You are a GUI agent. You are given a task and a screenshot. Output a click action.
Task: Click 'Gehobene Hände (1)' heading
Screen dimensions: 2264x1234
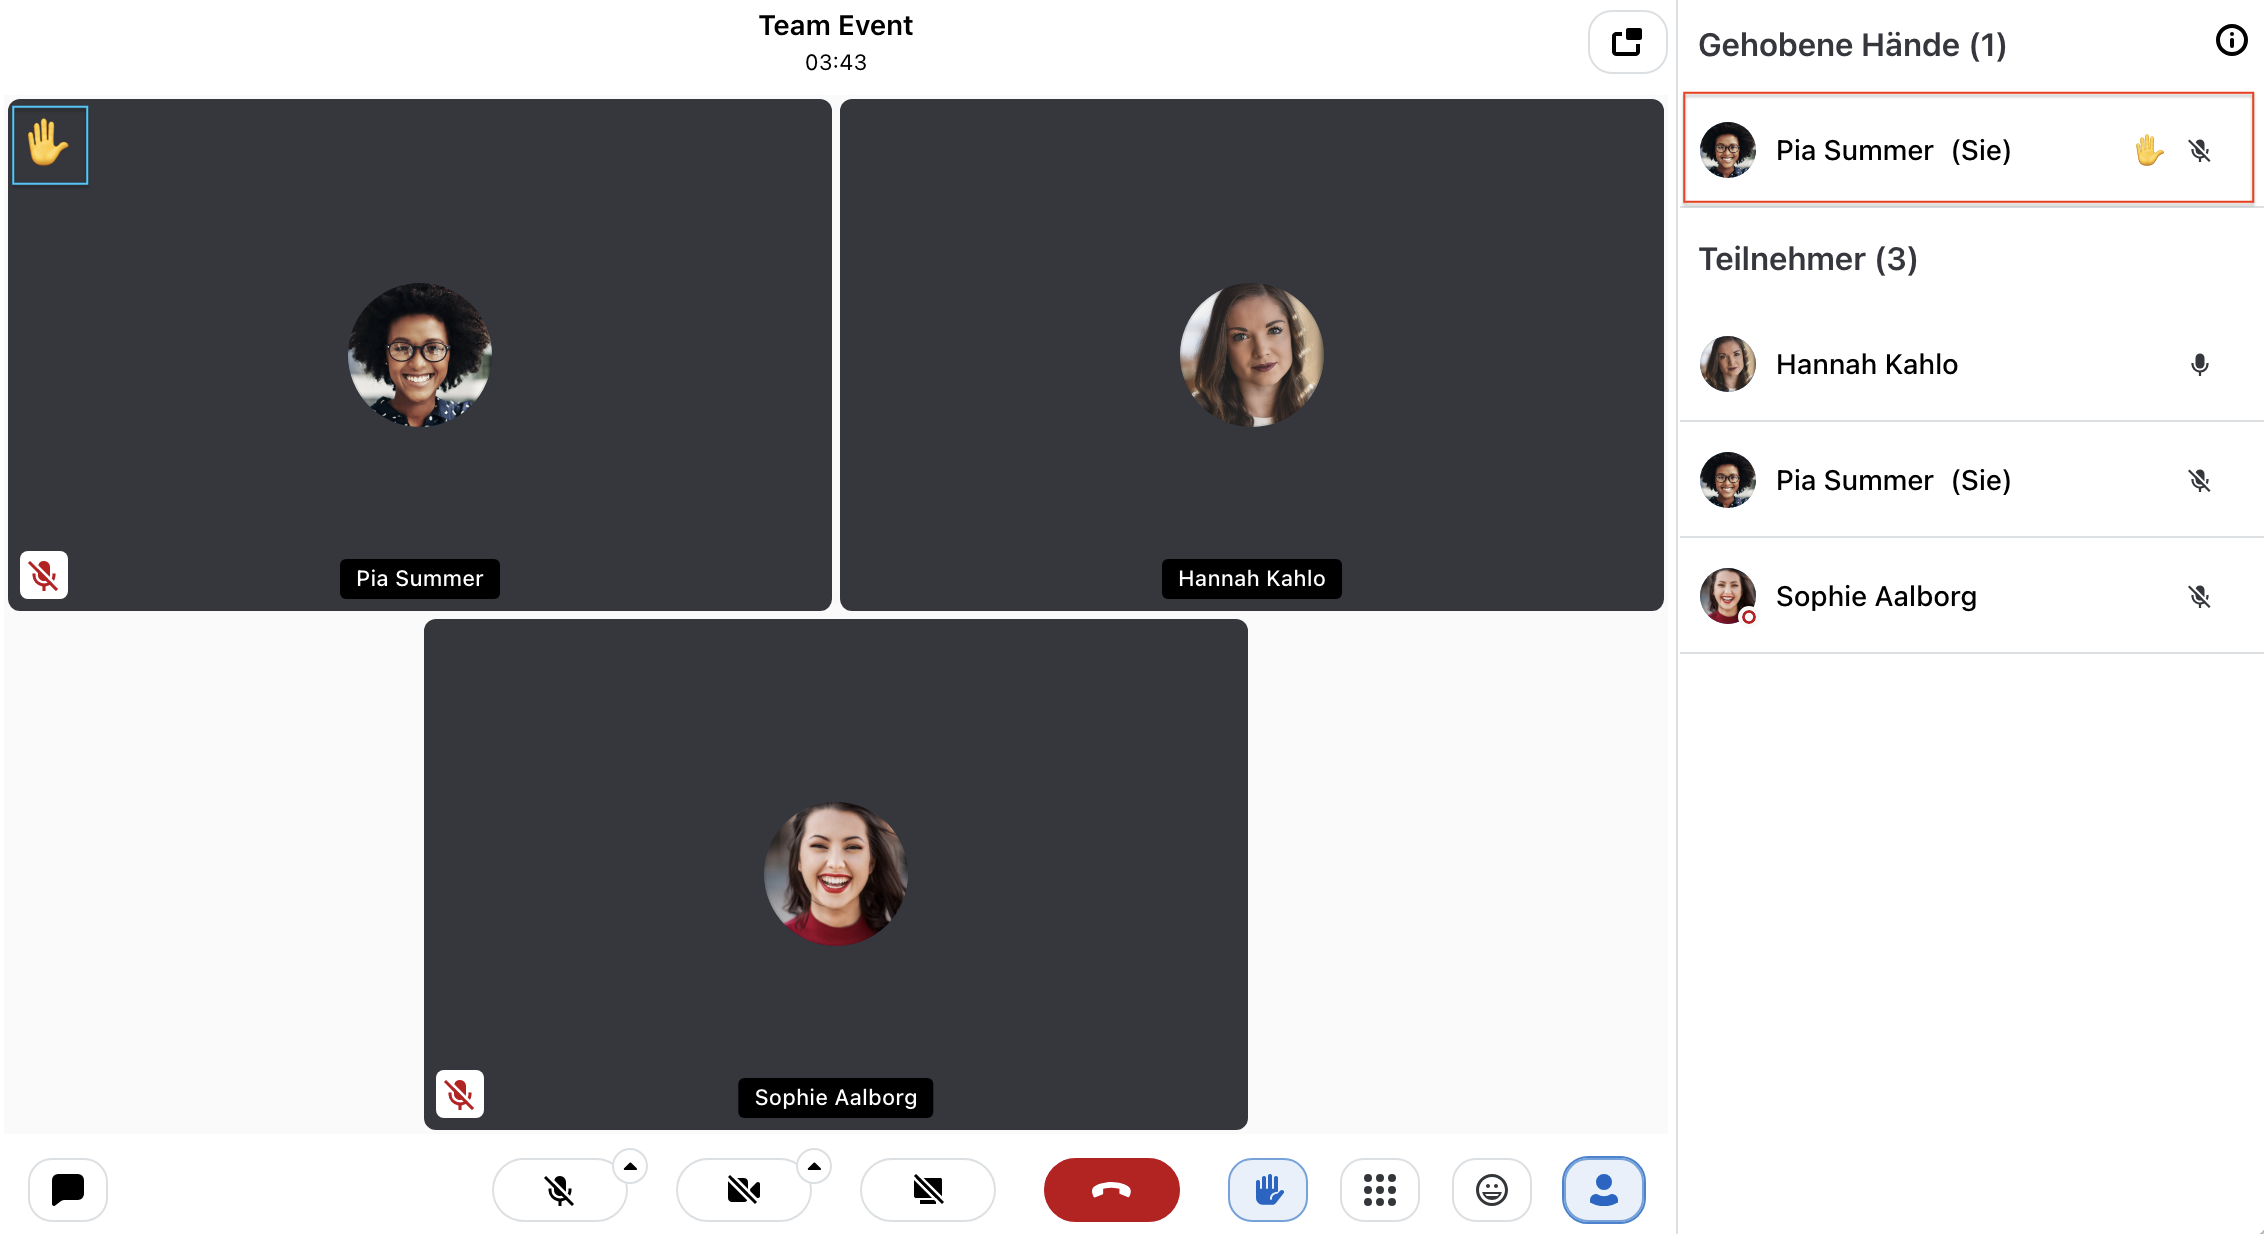(1852, 45)
